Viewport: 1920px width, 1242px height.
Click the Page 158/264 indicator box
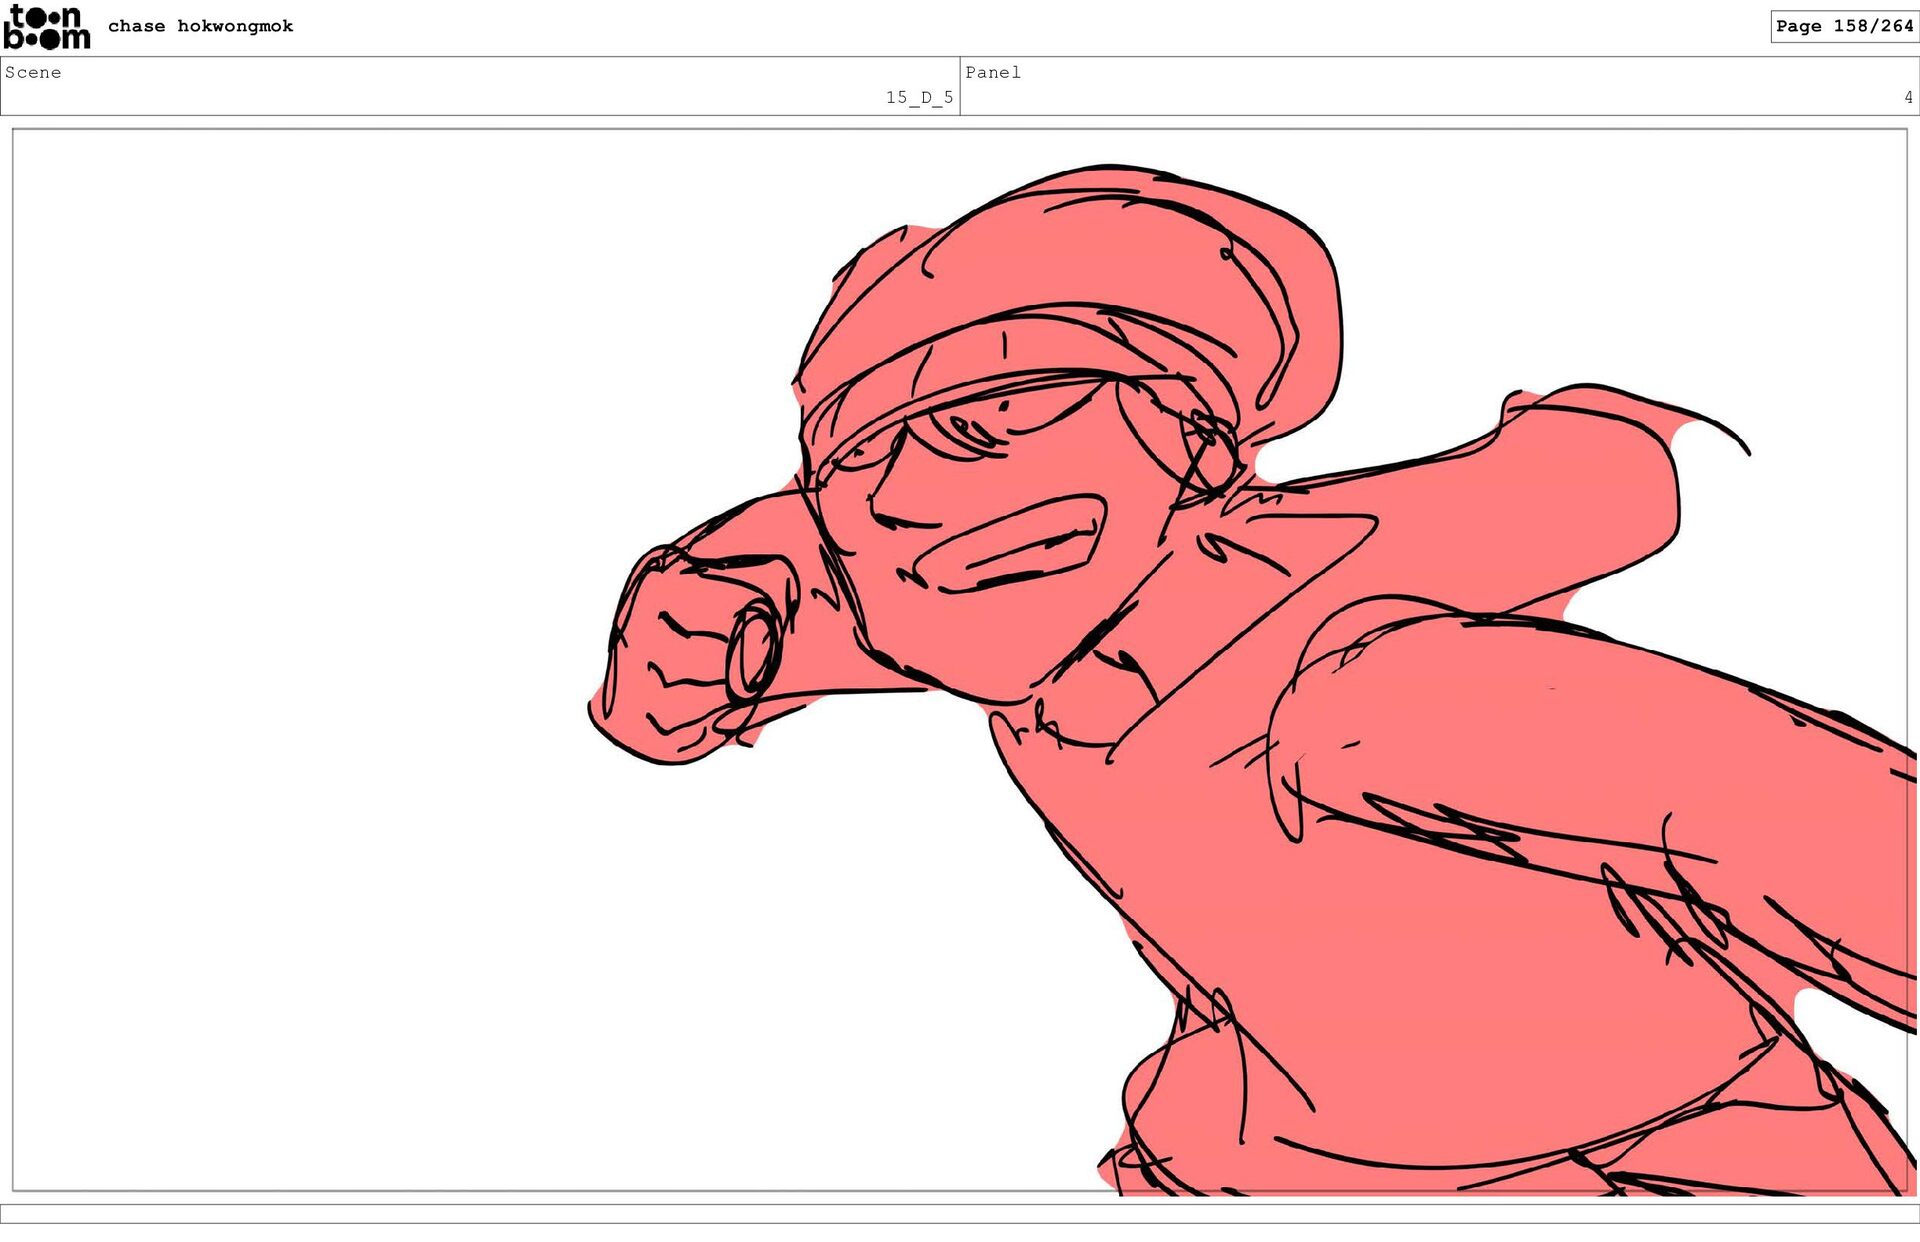(x=1843, y=26)
